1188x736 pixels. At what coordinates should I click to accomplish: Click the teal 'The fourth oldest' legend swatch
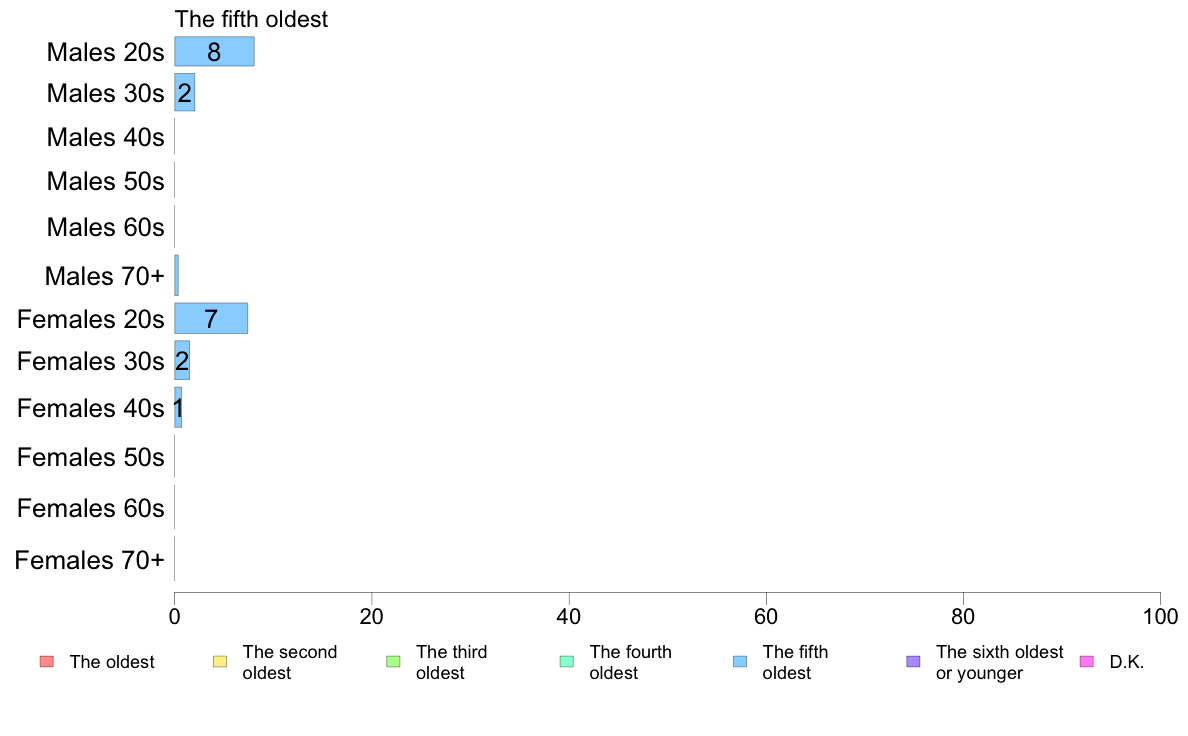(x=567, y=662)
